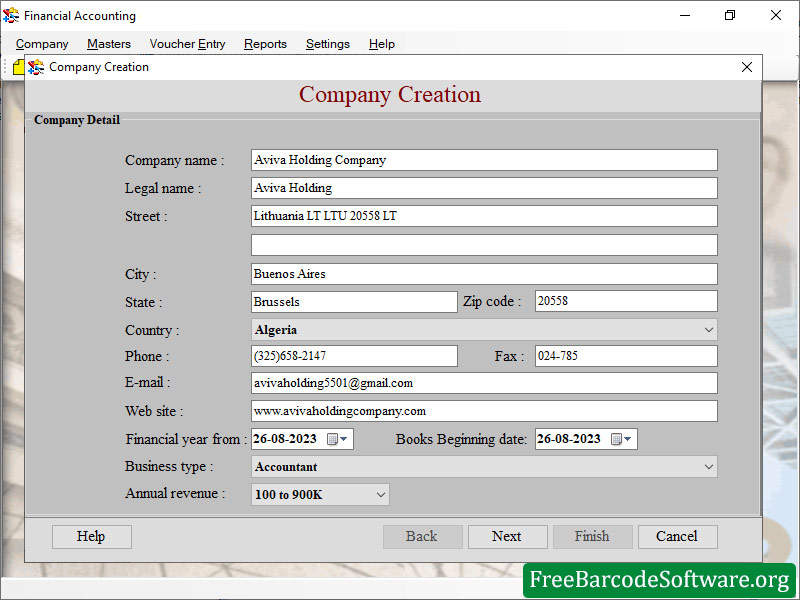The image size is (800, 600).
Task: Click the Back button
Action: (422, 536)
